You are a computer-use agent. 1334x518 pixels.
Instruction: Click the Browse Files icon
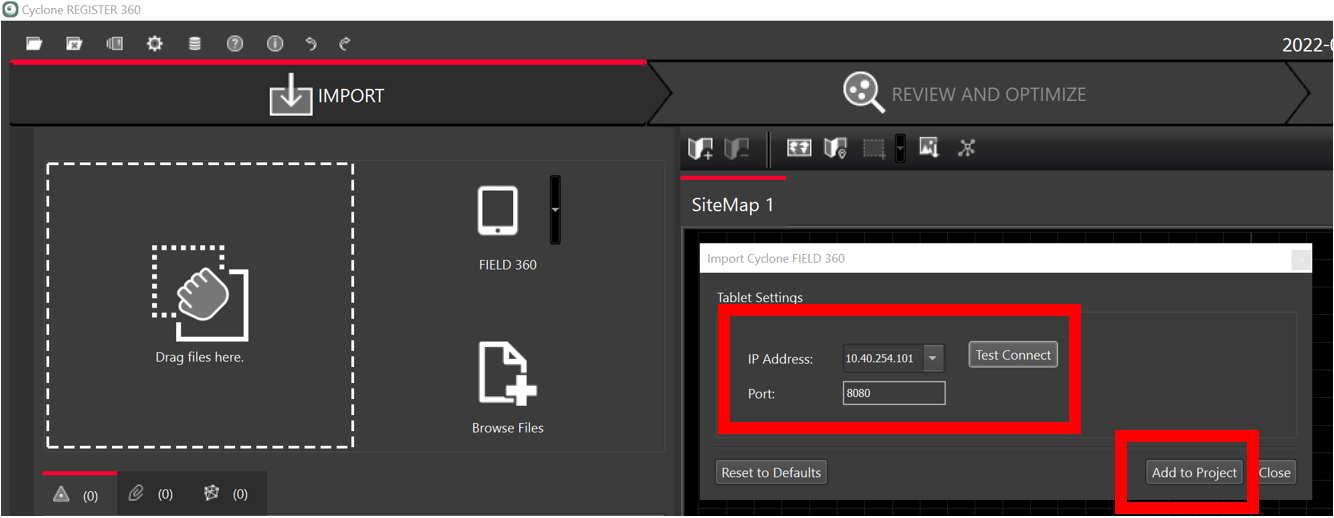pos(508,374)
